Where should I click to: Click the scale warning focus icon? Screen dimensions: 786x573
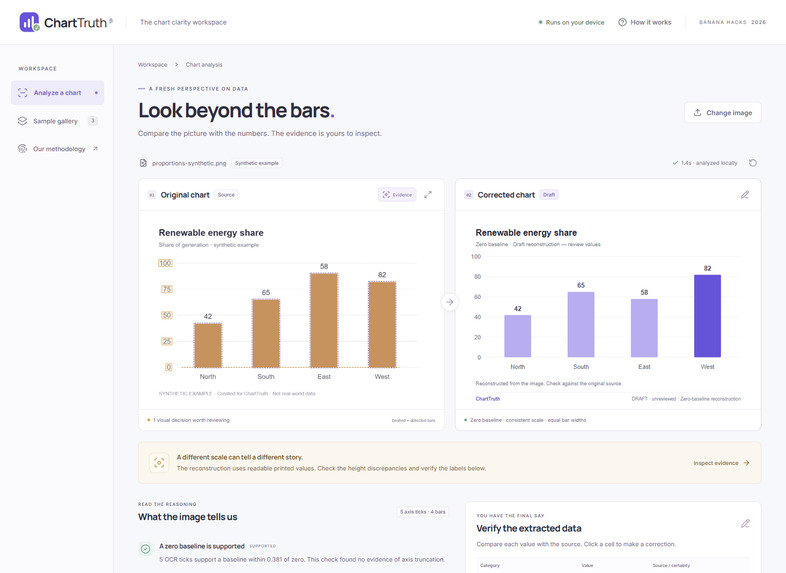[159, 463]
